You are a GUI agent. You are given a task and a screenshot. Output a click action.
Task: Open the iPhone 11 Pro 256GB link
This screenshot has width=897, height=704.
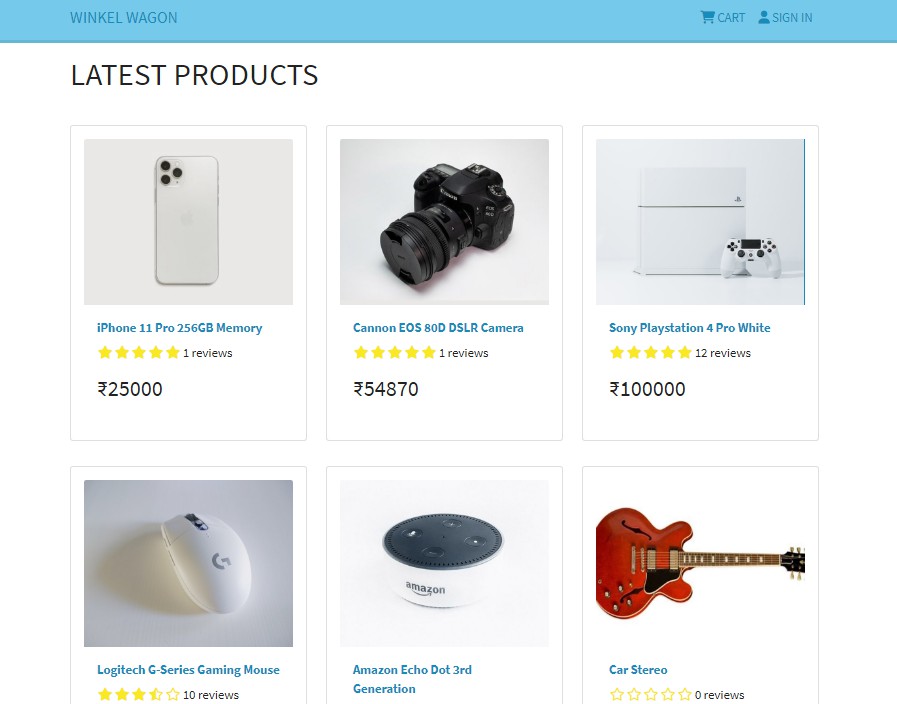click(x=179, y=327)
